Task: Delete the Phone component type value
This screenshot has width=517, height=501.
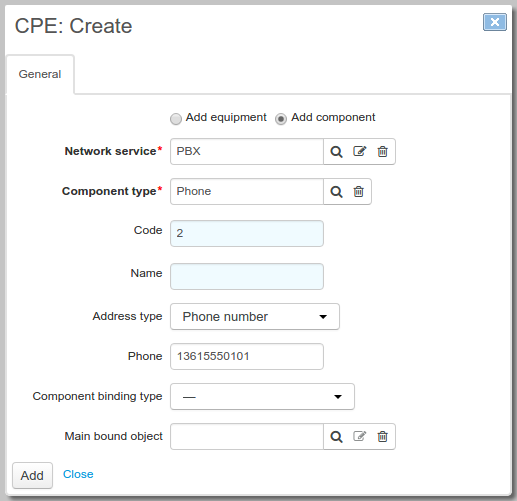Action: (359, 191)
